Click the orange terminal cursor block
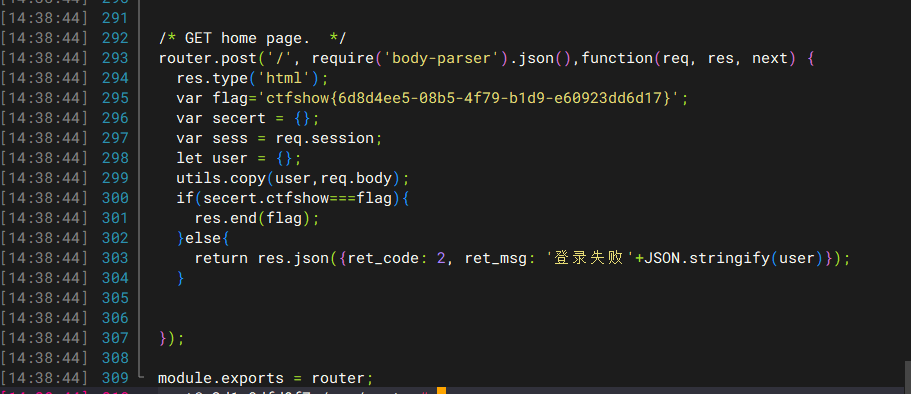This screenshot has height=394, width=911. (x=441, y=391)
